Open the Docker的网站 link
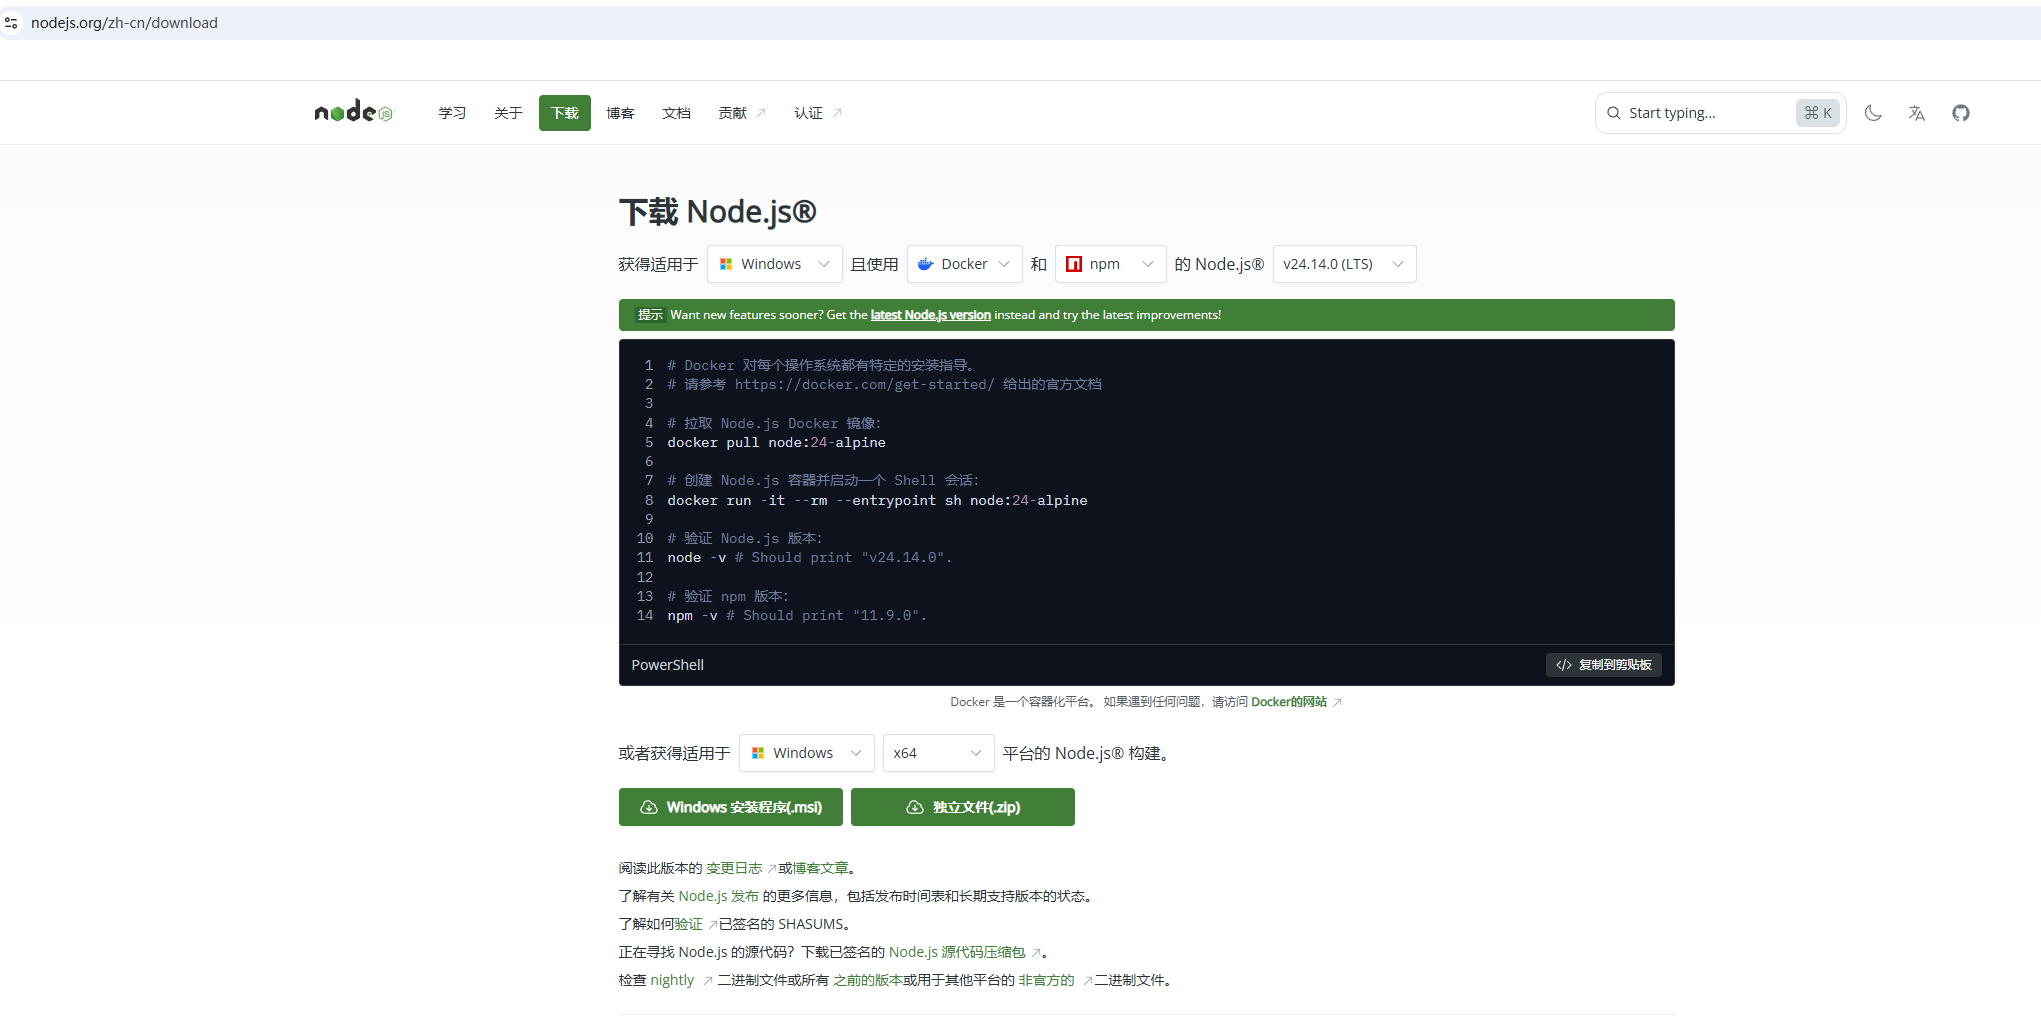 pyautogui.click(x=1289, y=702)
